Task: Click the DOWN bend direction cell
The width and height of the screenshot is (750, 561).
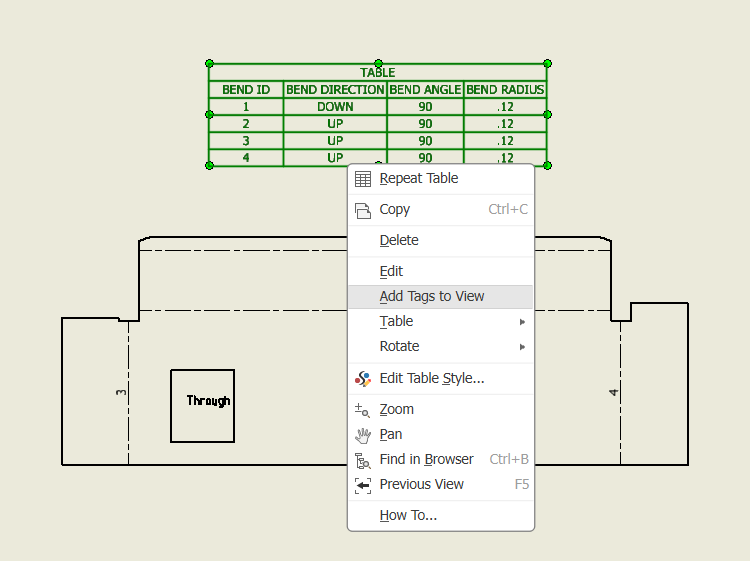Action: click(x=335, y=107)
